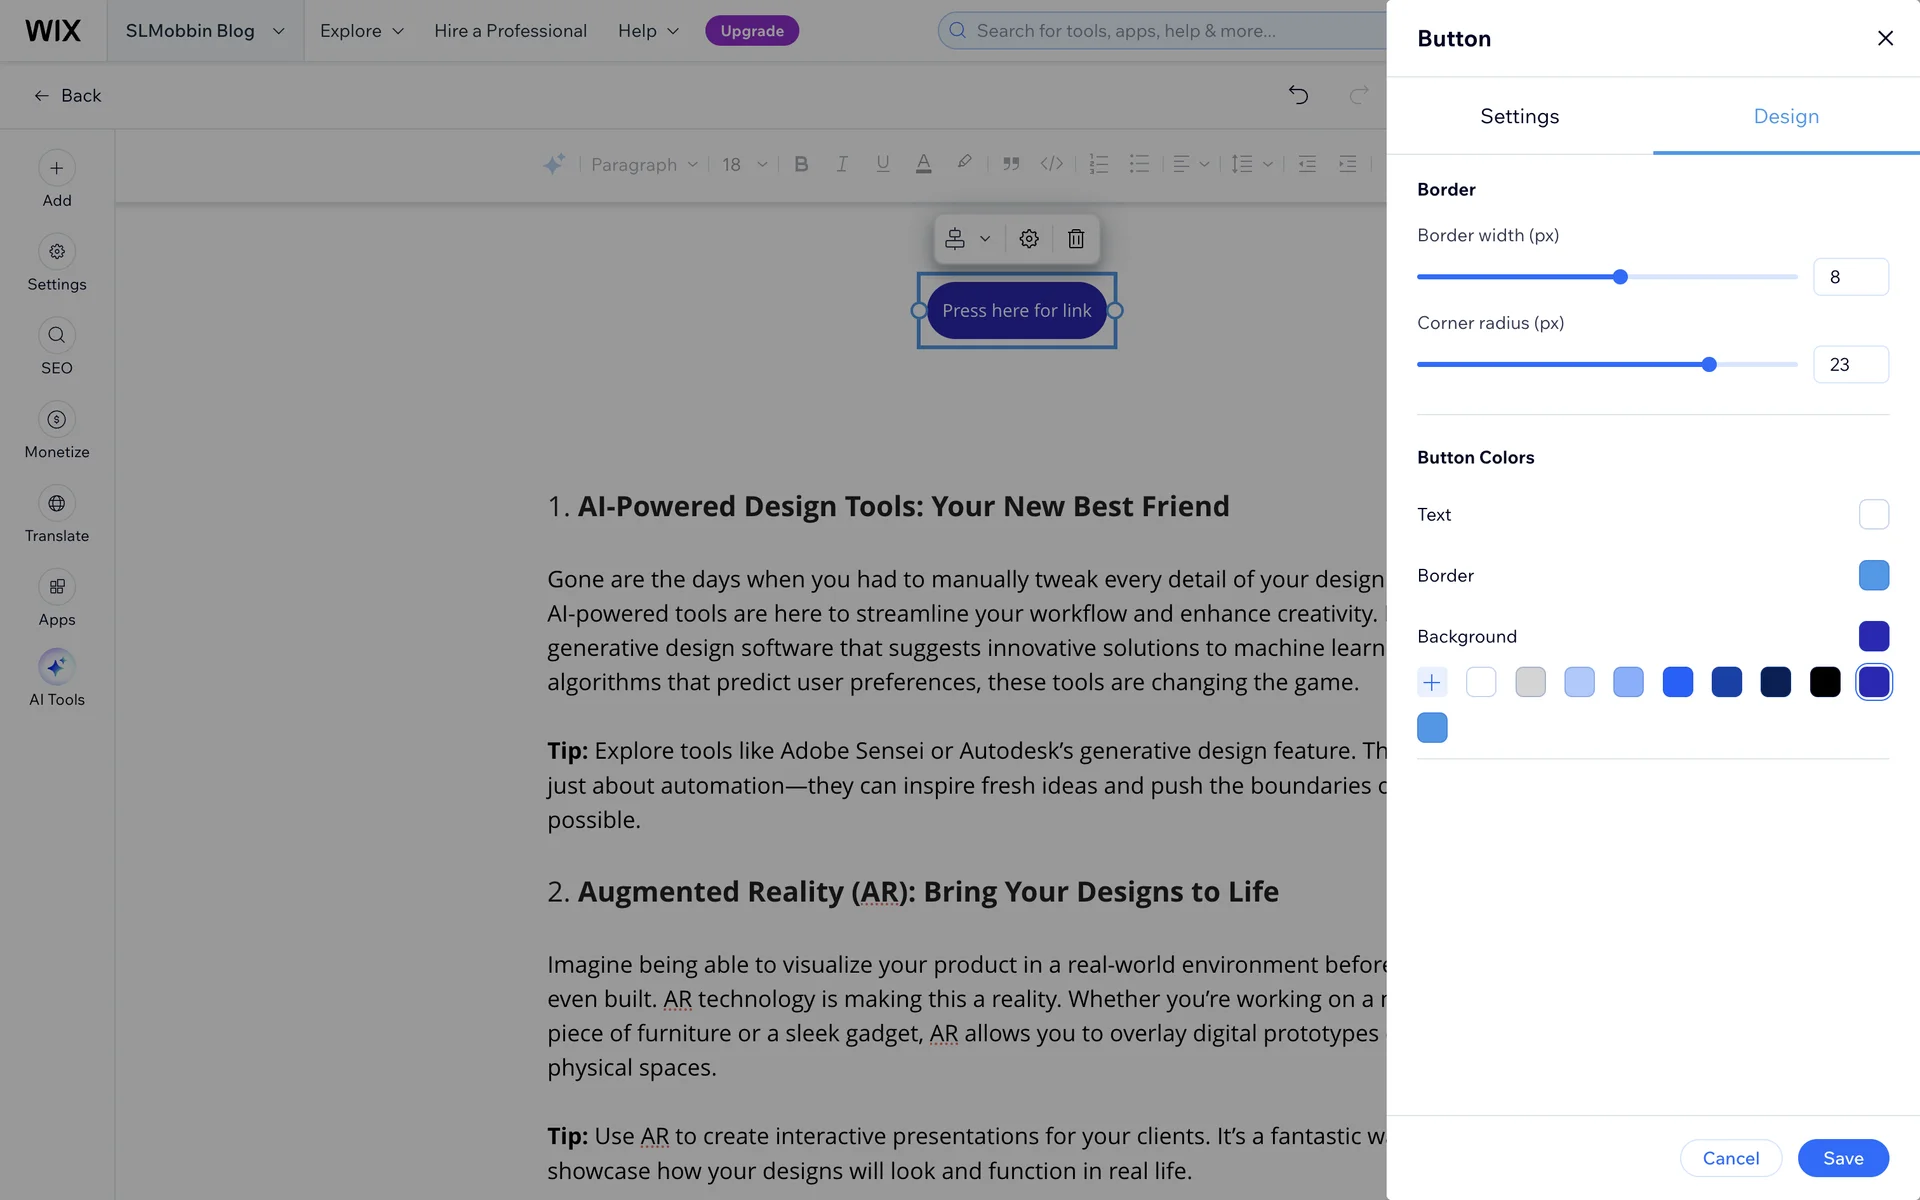Expand the Explore menu

click(x=362, y=31)
